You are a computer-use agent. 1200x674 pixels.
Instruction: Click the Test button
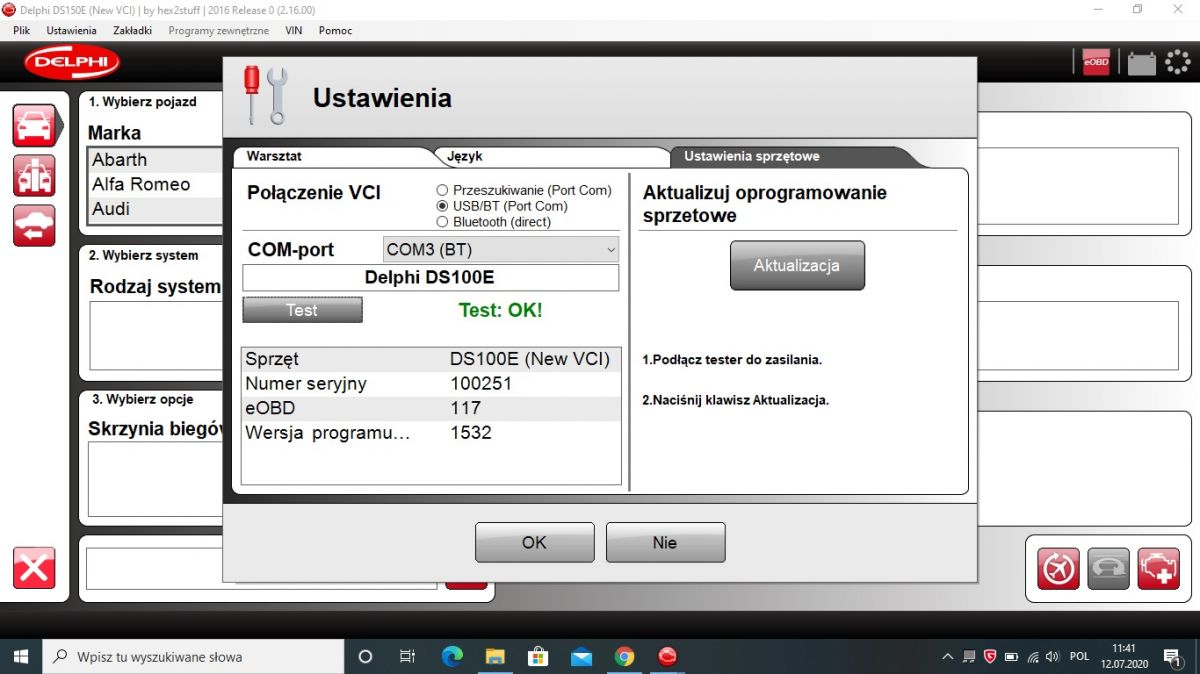tap(302, 310)
